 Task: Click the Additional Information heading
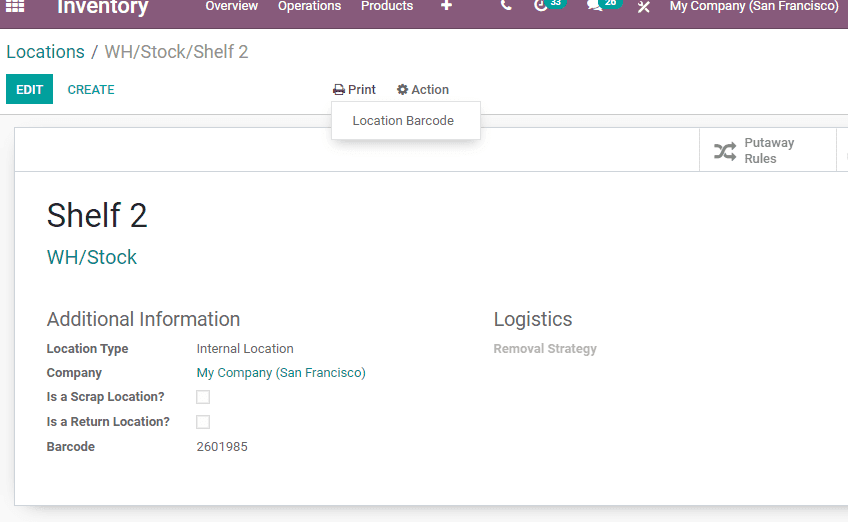pyautogui.click(x=143, y=319)
